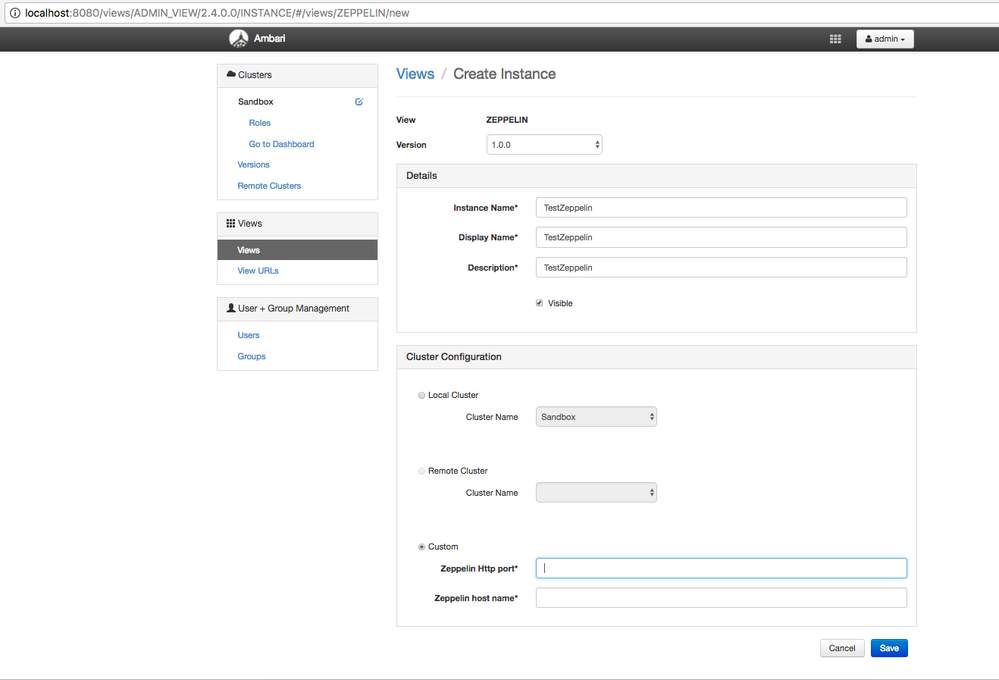The height and width of the screenshot is (680, 999).
Task: Open the views grid icon in header
Action: [x=835, y=39]
